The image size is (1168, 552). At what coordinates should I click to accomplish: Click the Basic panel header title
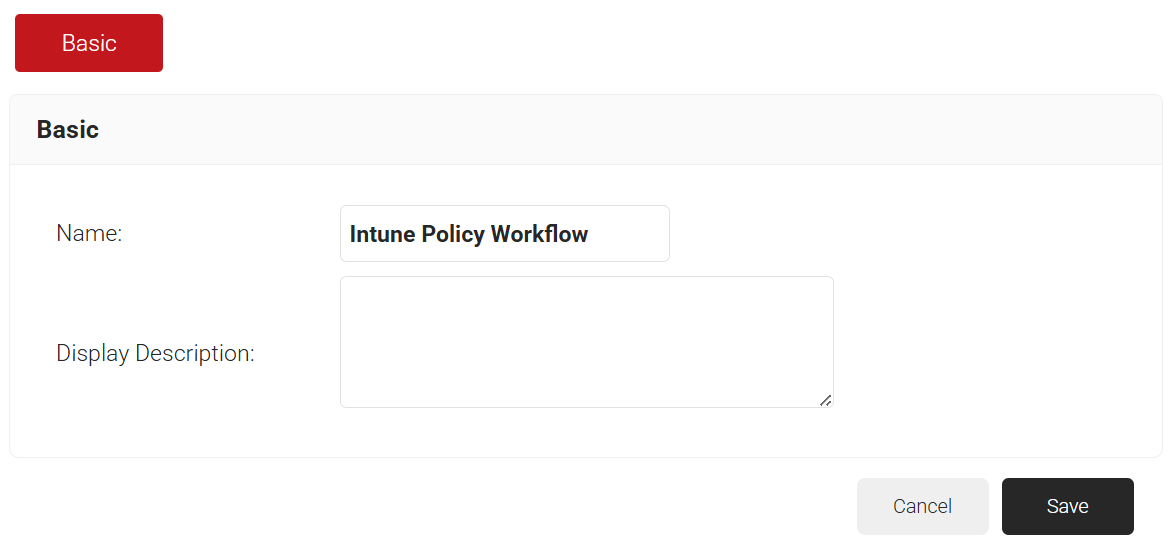(x=68, y=129)
